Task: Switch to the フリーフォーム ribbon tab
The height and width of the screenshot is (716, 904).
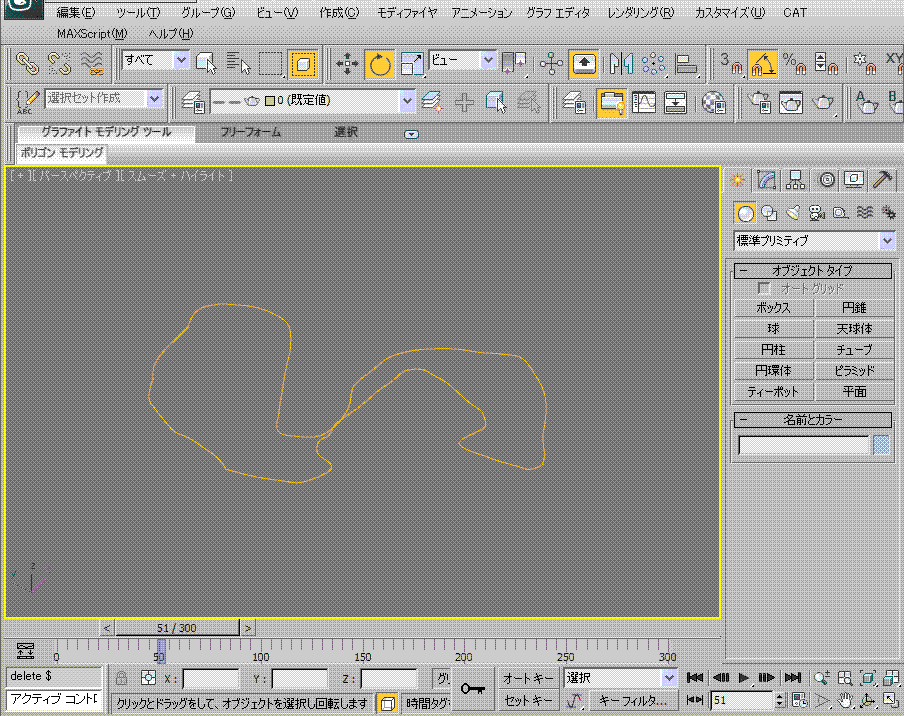Action: pyautogui.click(x=250, y=132)
